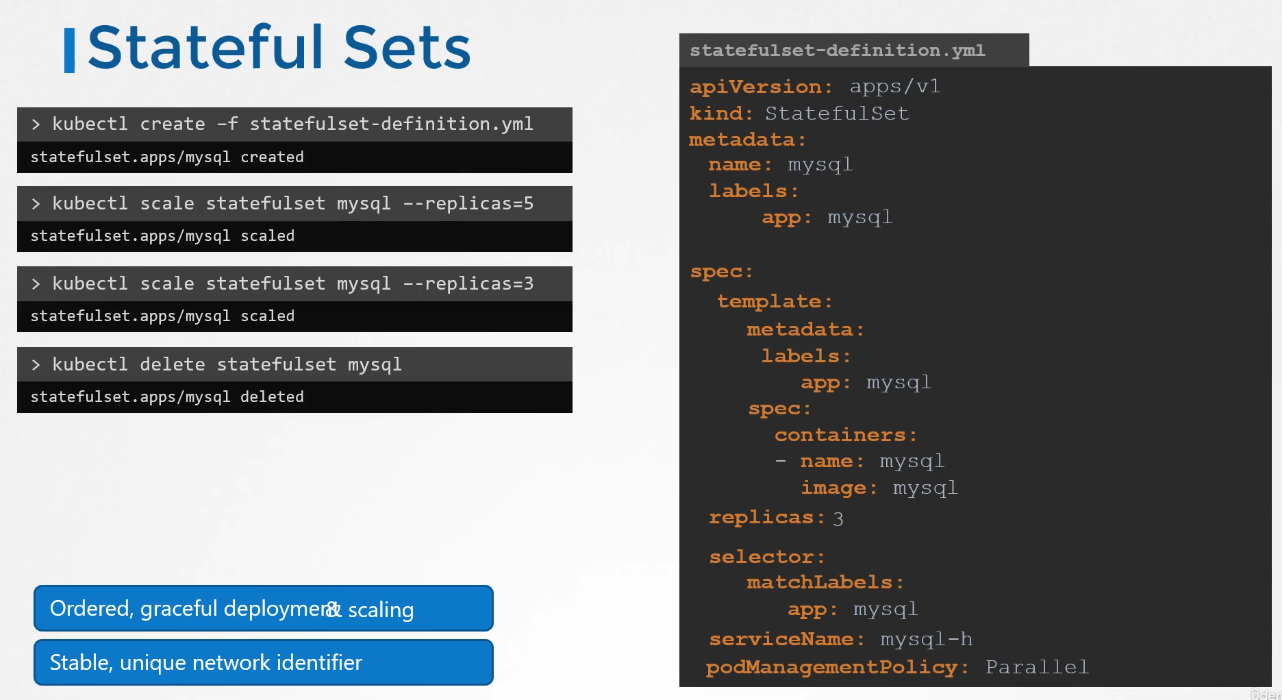Click the blue vertical bar beside the title
The image size is (1282, 700).
(x=69, y=50)
